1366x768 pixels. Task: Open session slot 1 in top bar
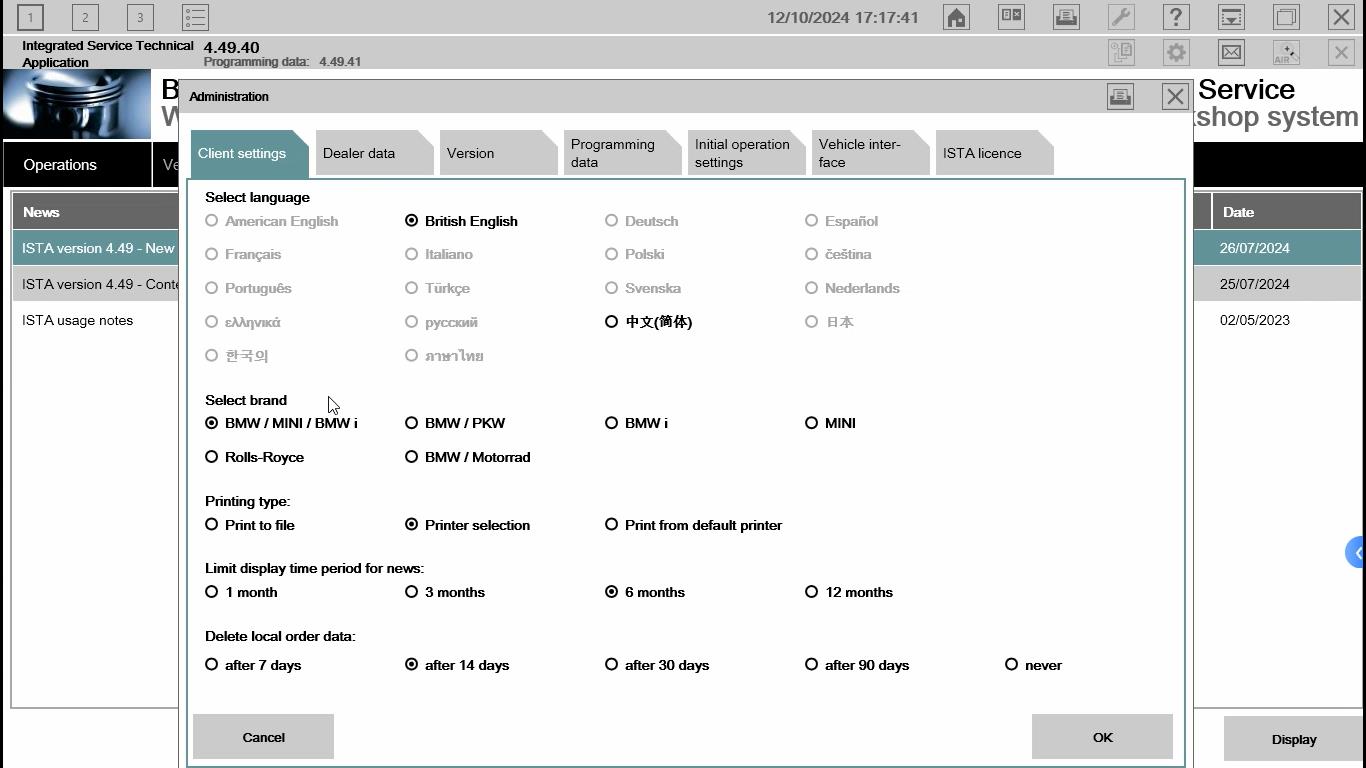click(30, 17)
